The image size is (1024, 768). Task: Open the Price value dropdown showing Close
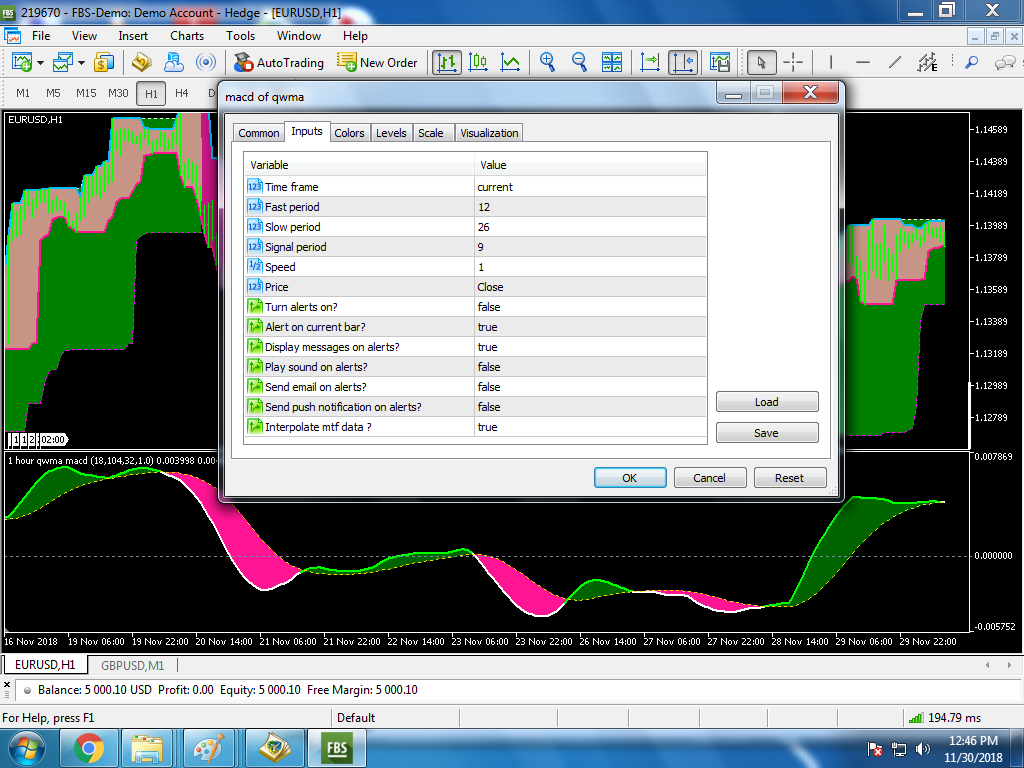tap(590, 287)
